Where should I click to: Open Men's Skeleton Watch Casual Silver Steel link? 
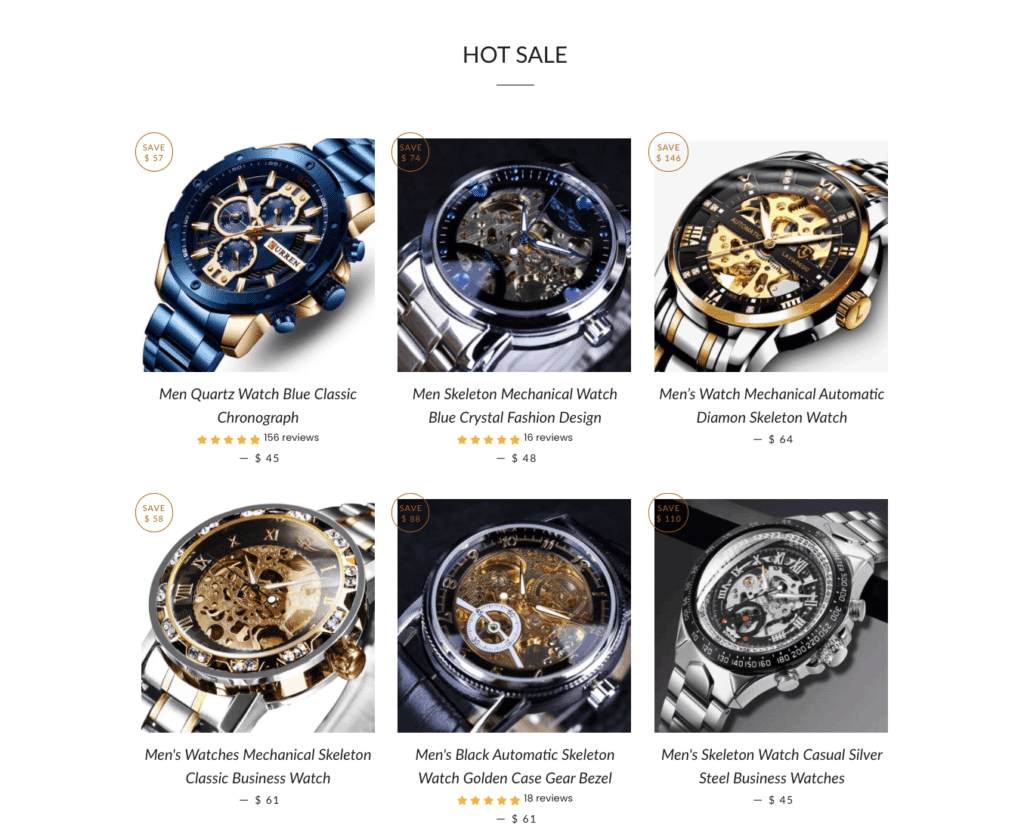(771, 766)
